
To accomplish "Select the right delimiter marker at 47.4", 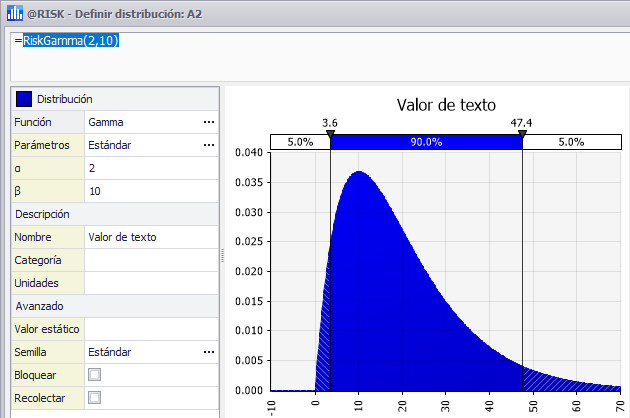I will pyautogui.click(x=522, y=134).
